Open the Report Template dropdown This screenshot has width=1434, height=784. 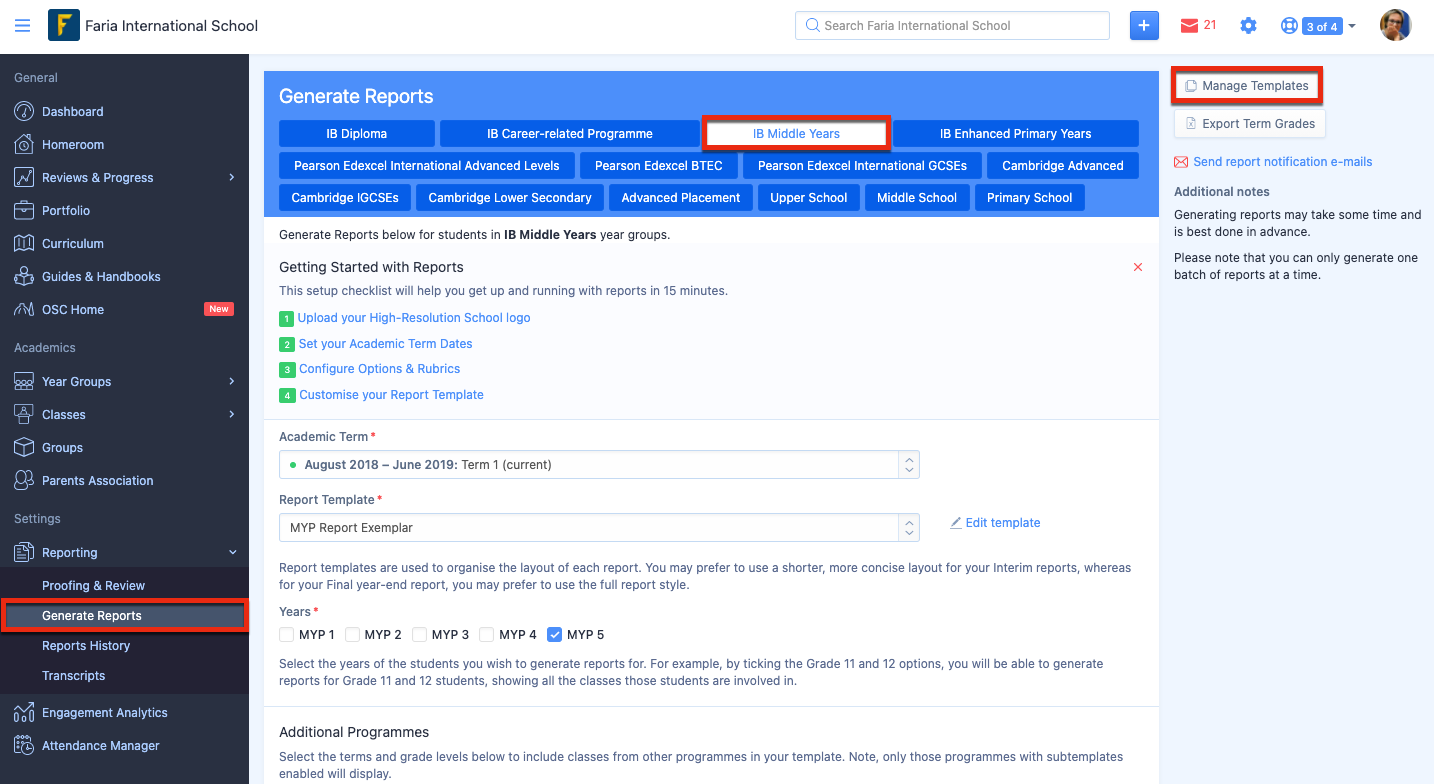point(599,527)
